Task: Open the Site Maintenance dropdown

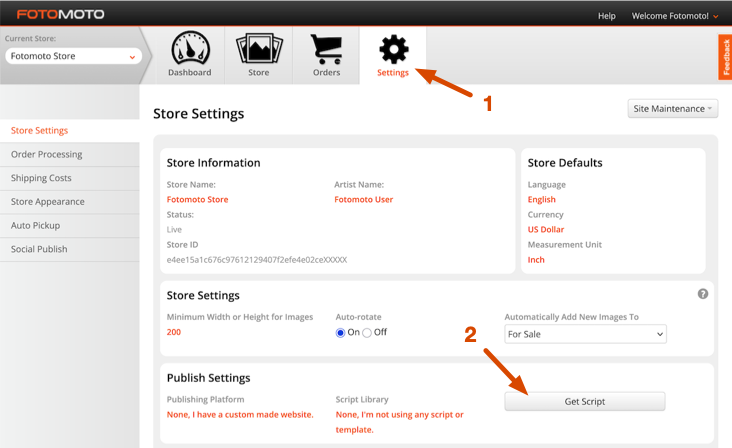Action: [672, 109]
